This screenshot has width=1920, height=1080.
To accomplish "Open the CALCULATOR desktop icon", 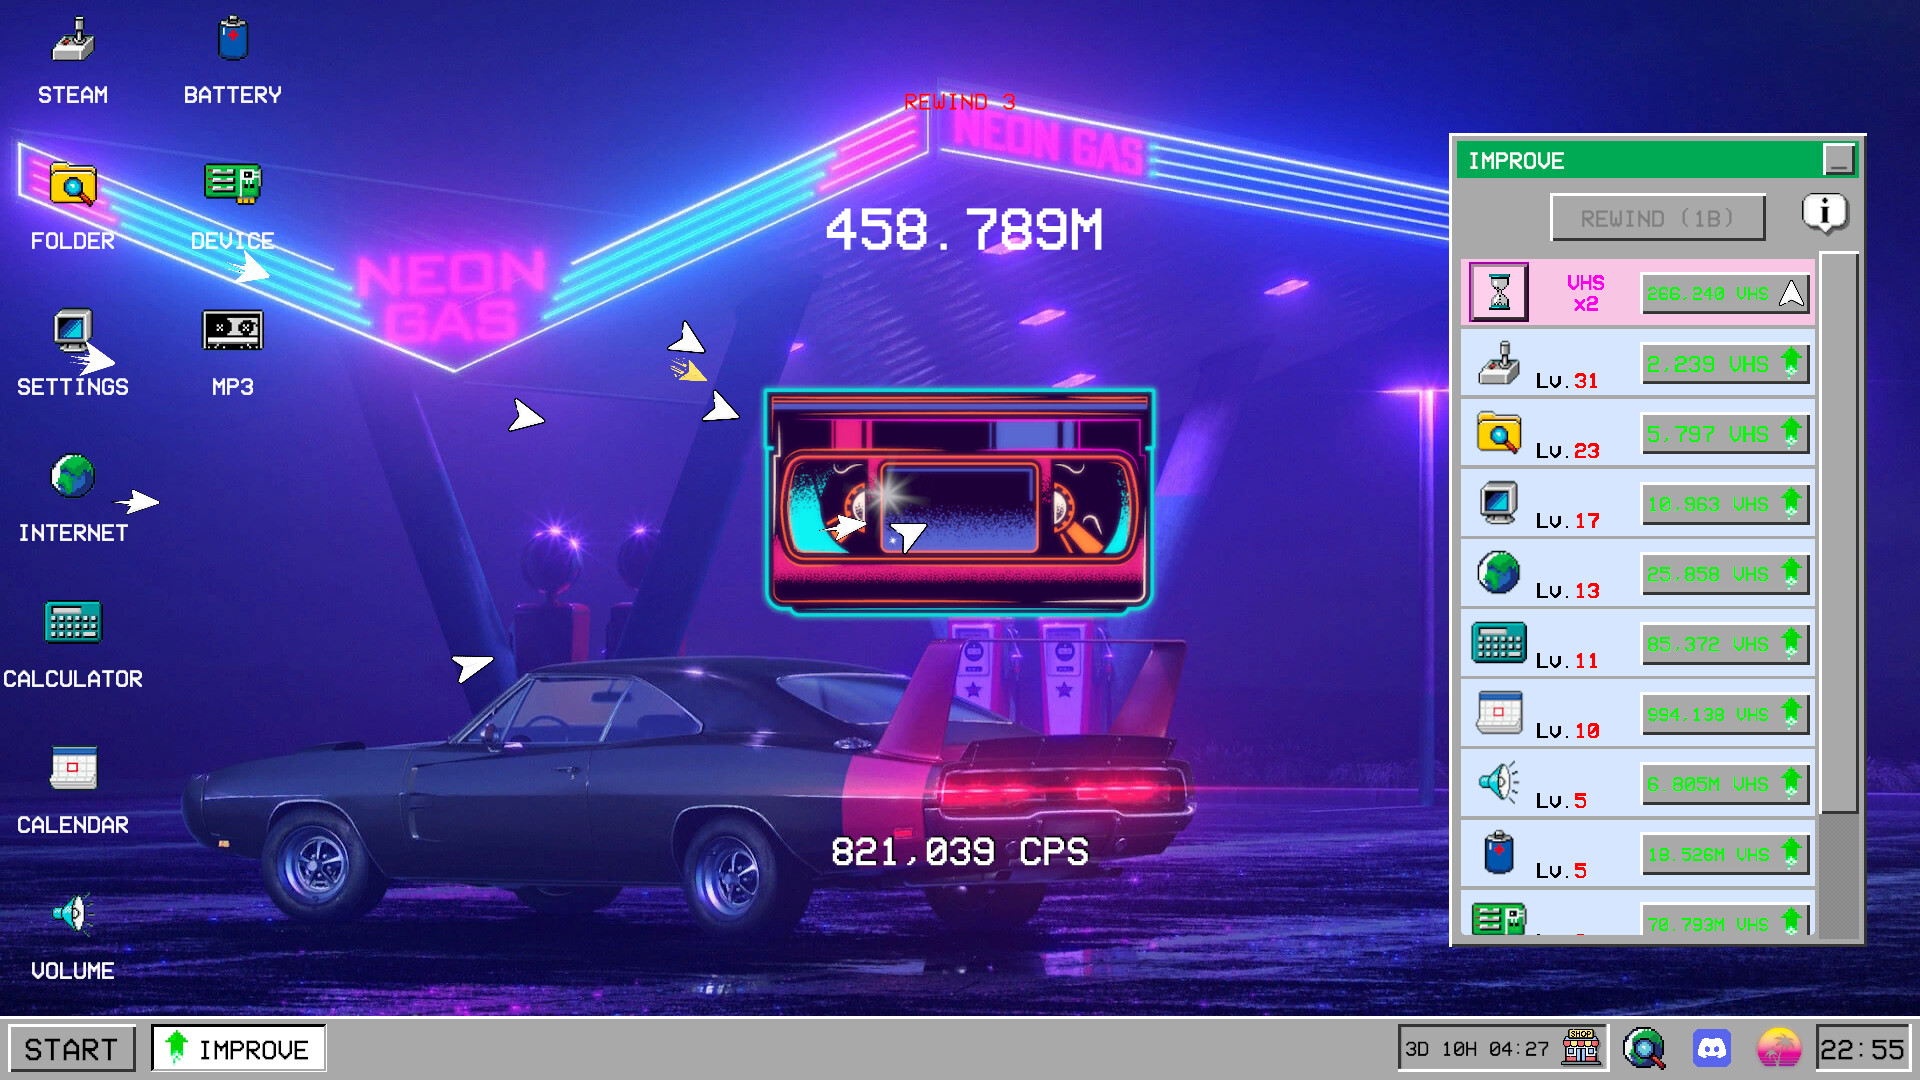I will point(71,623).
